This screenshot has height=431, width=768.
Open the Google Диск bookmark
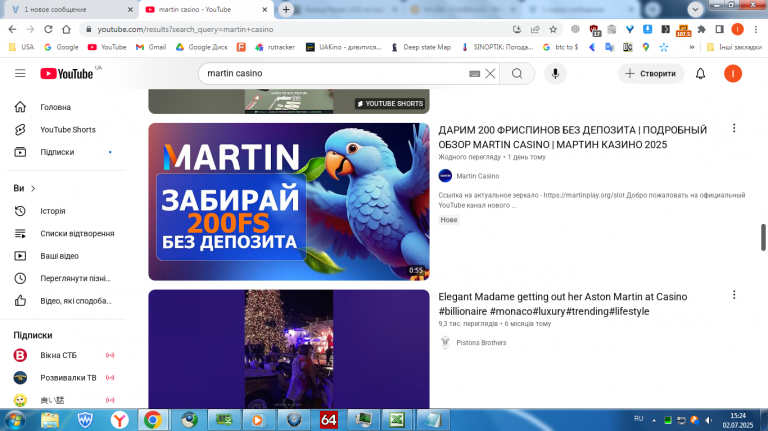202,47
